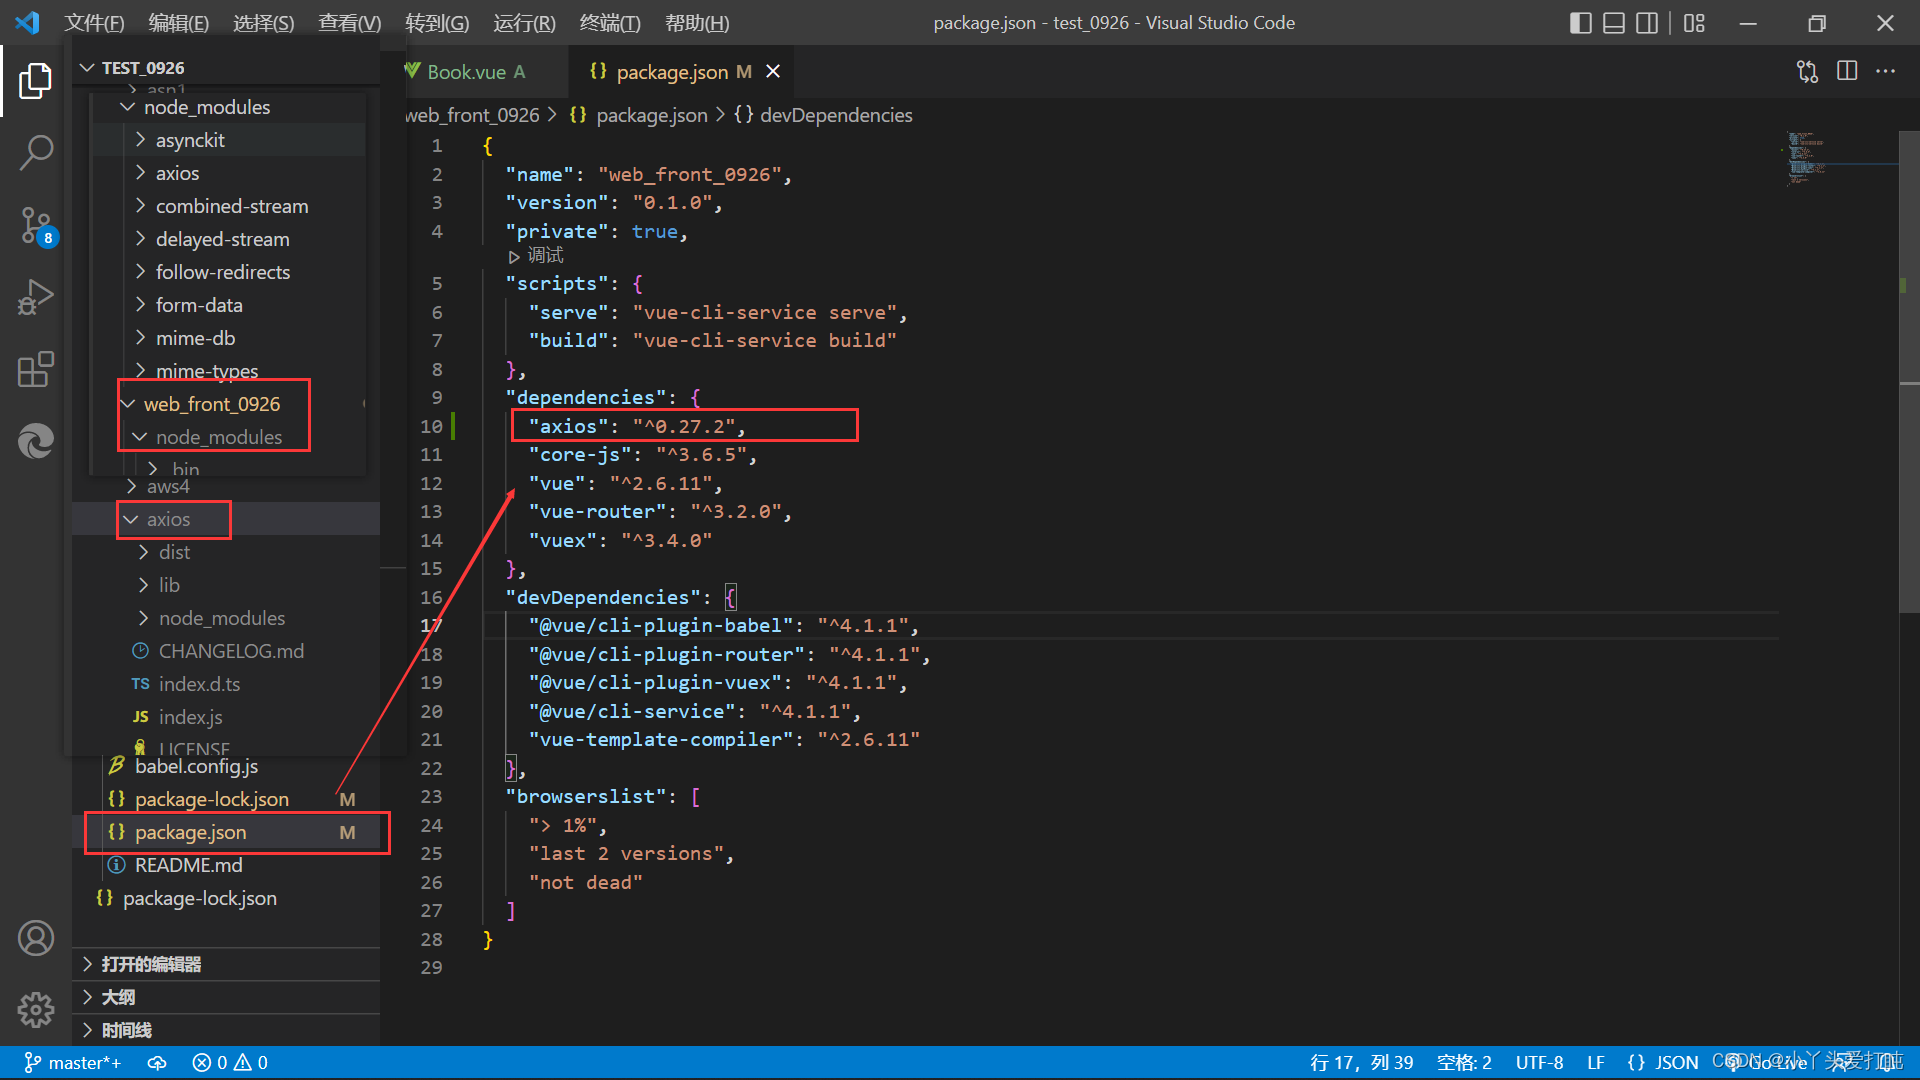
Task: Close the package.json editor tab
Action: 773,71
